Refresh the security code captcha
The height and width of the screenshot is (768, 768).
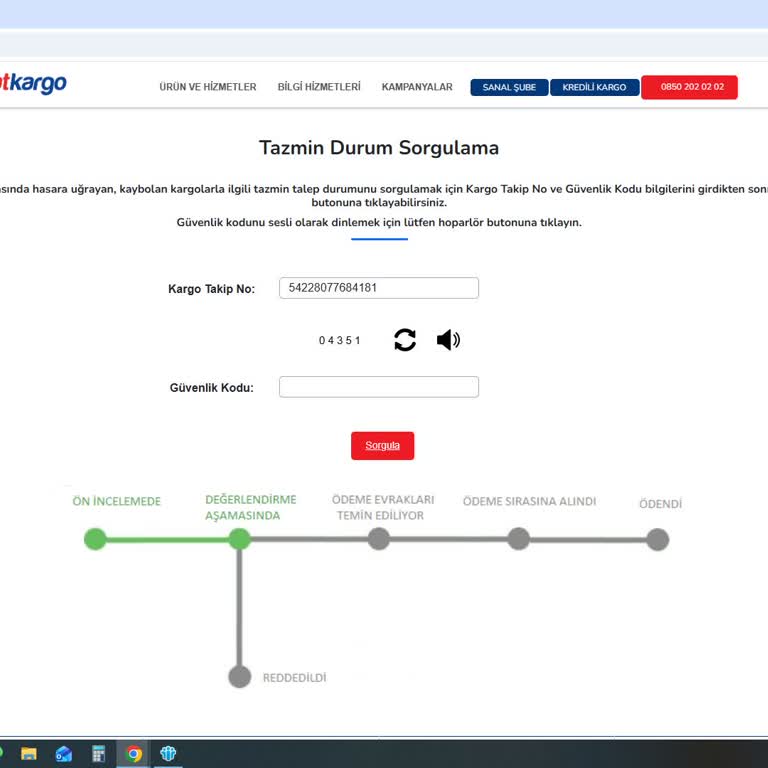(x=405, y=339)
